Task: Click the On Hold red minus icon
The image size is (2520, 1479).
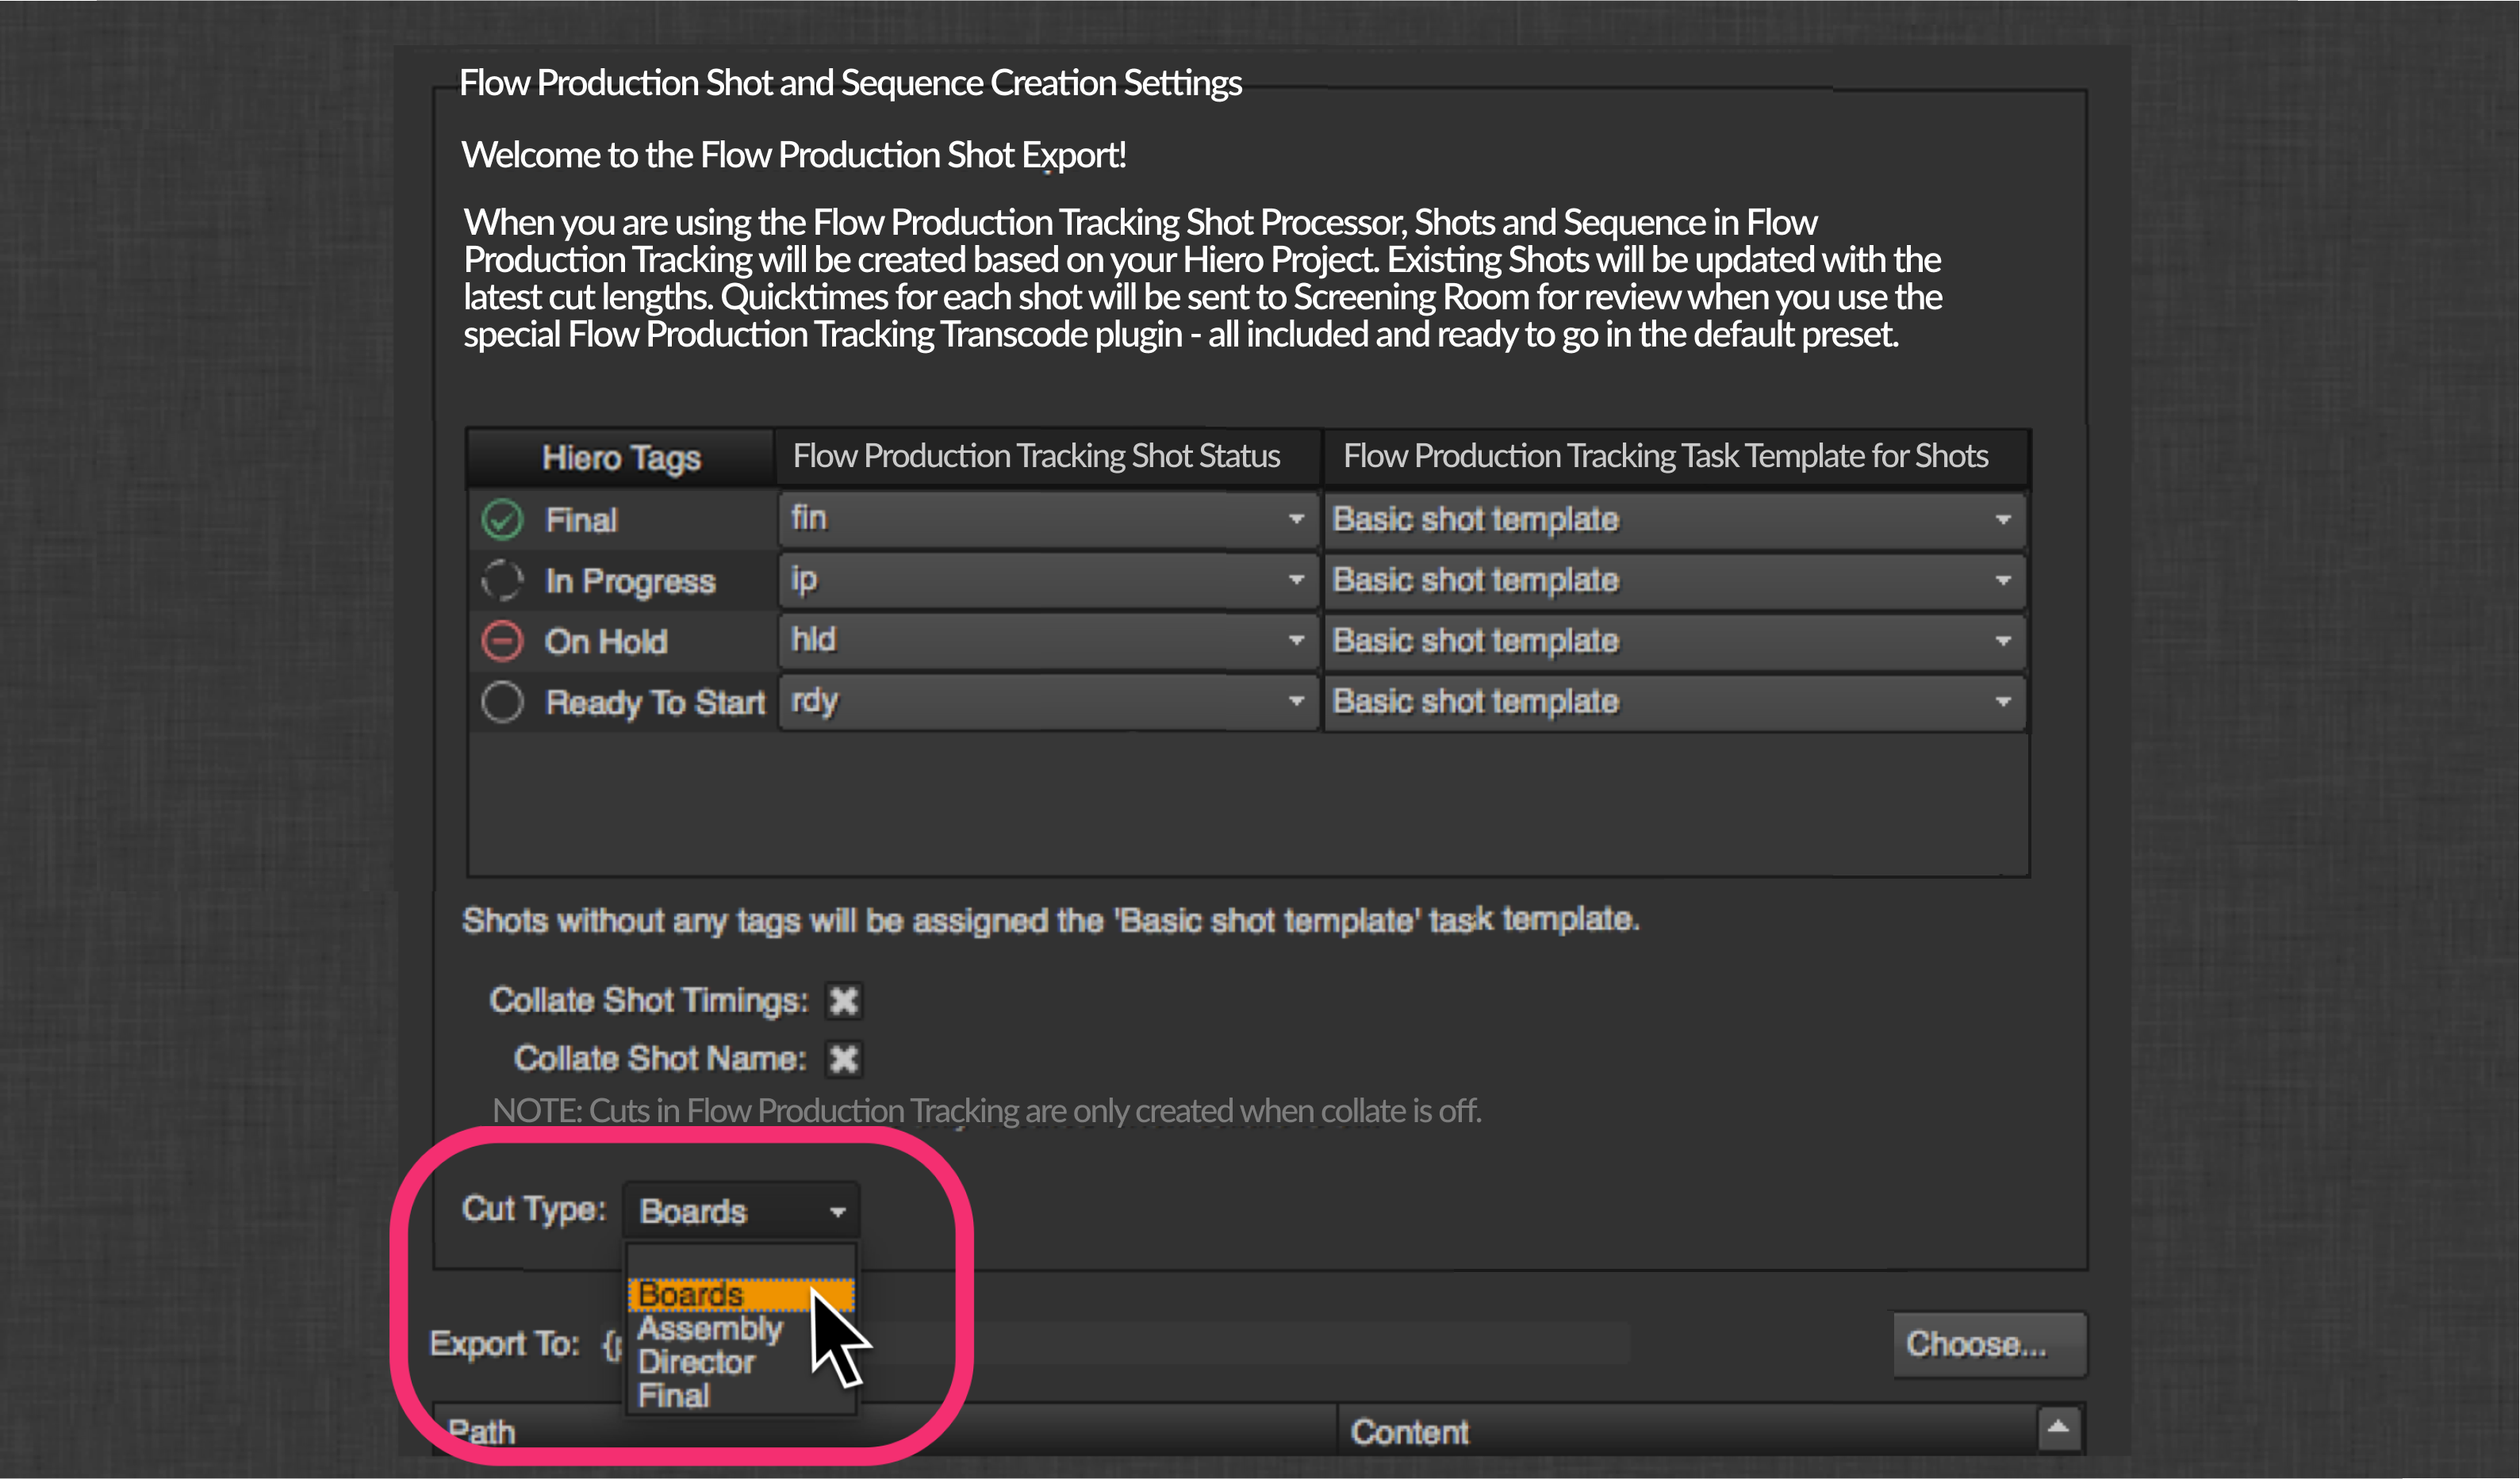Action: (x=502, y=641)
